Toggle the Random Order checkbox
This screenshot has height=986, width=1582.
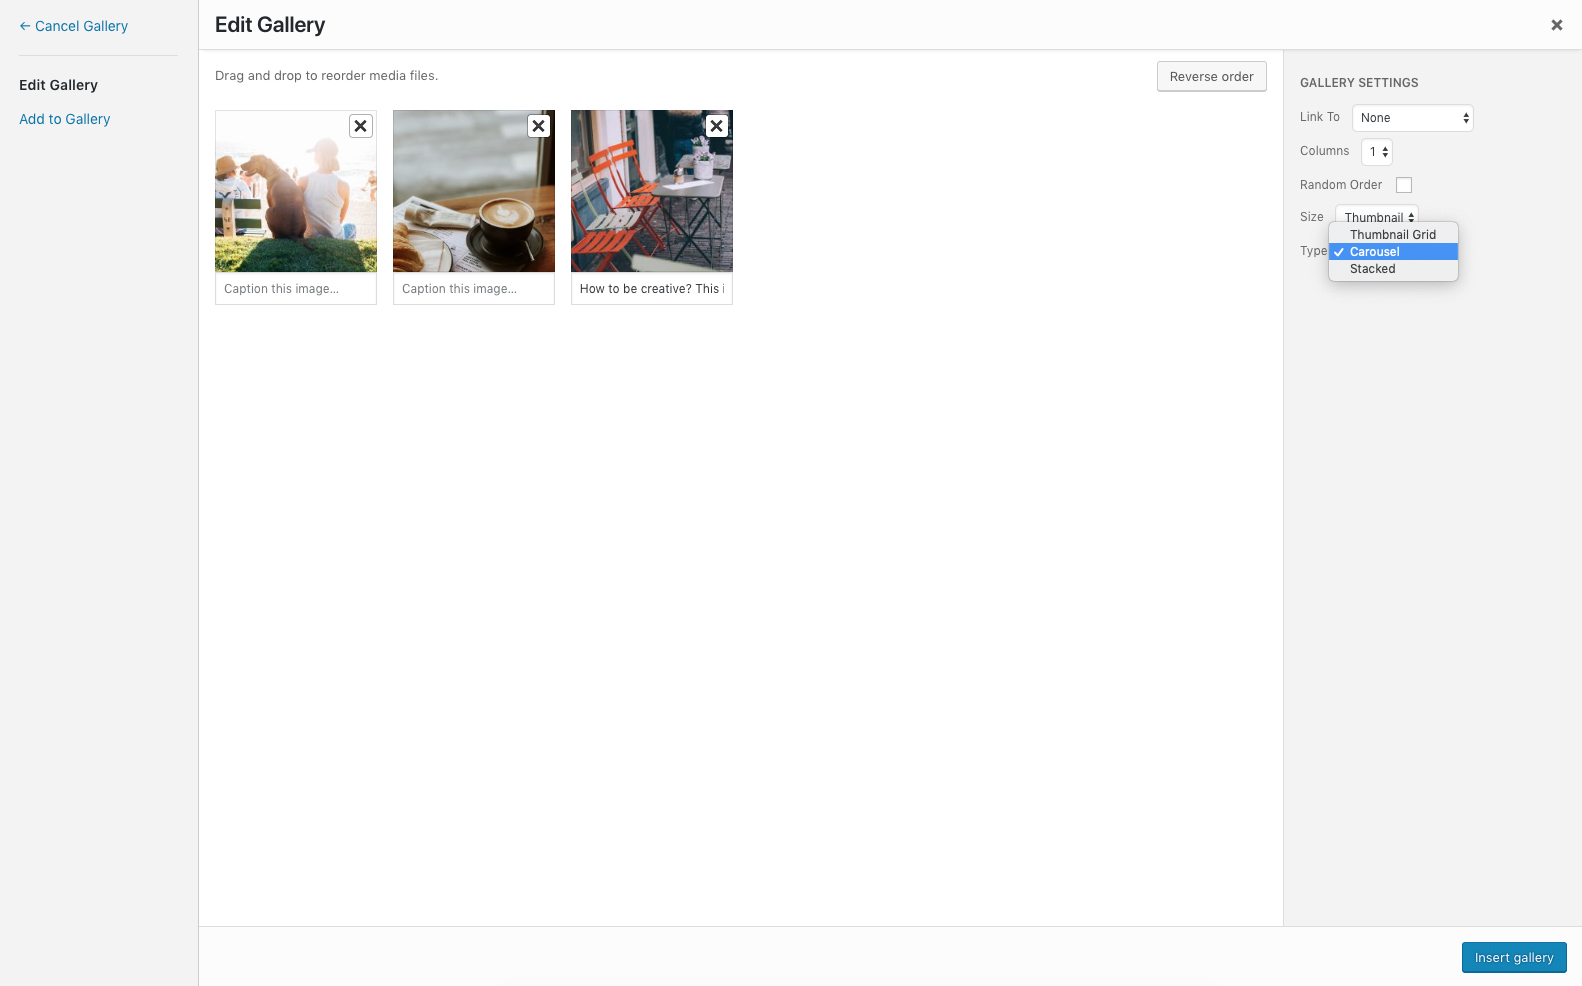(x=1404, y=185)
